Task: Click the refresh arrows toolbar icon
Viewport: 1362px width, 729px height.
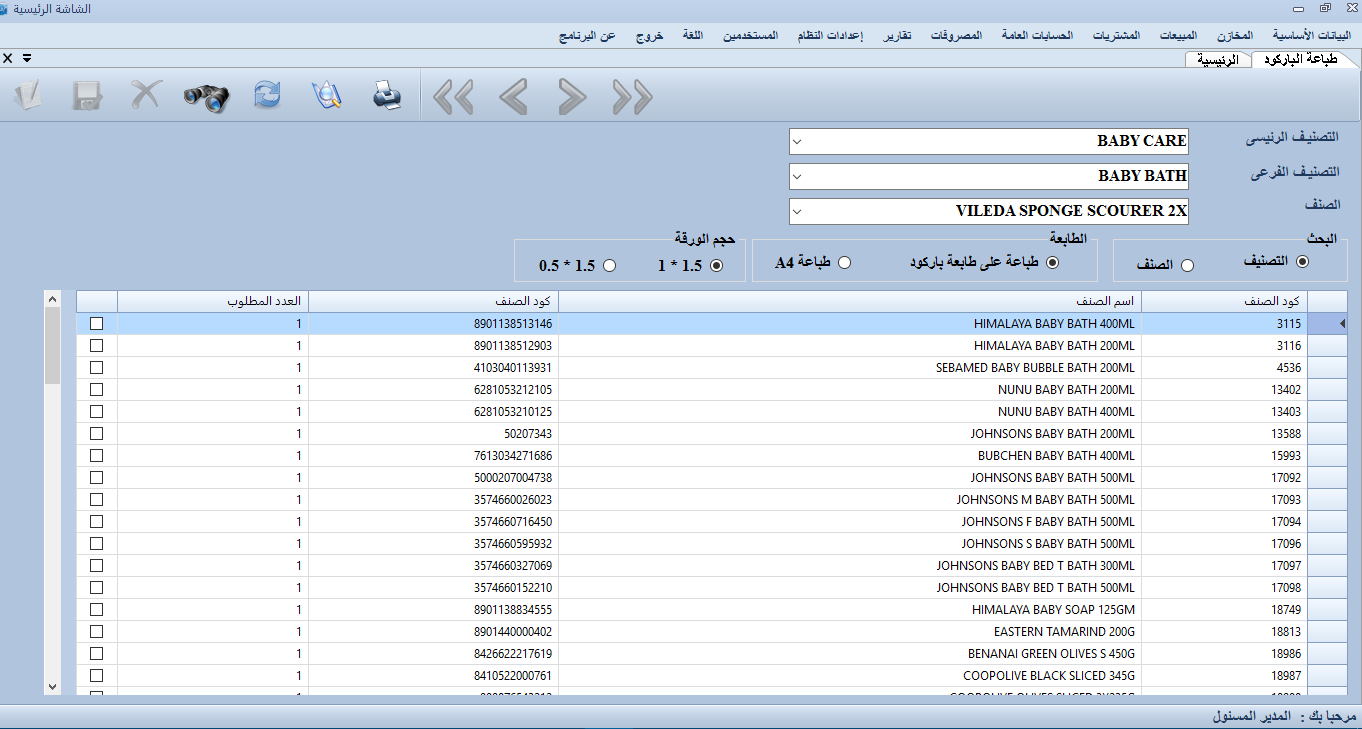Action: tap(267, 96)
